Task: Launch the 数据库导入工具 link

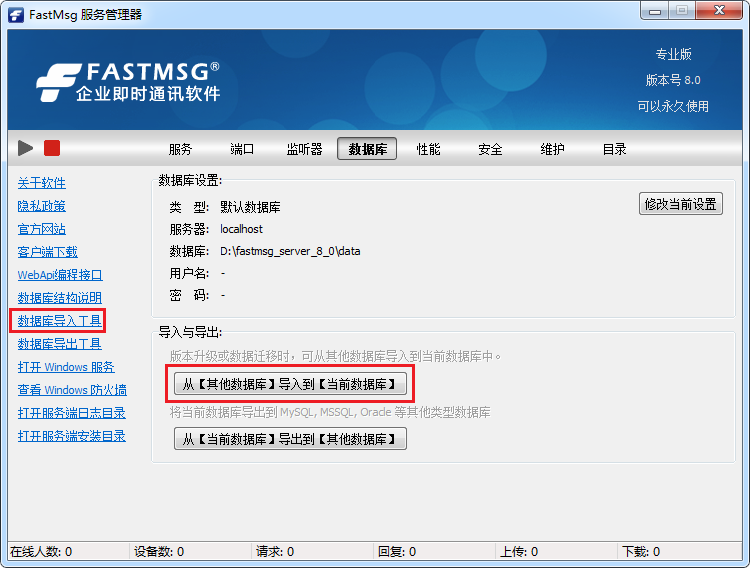Action: tap(60, 321)
